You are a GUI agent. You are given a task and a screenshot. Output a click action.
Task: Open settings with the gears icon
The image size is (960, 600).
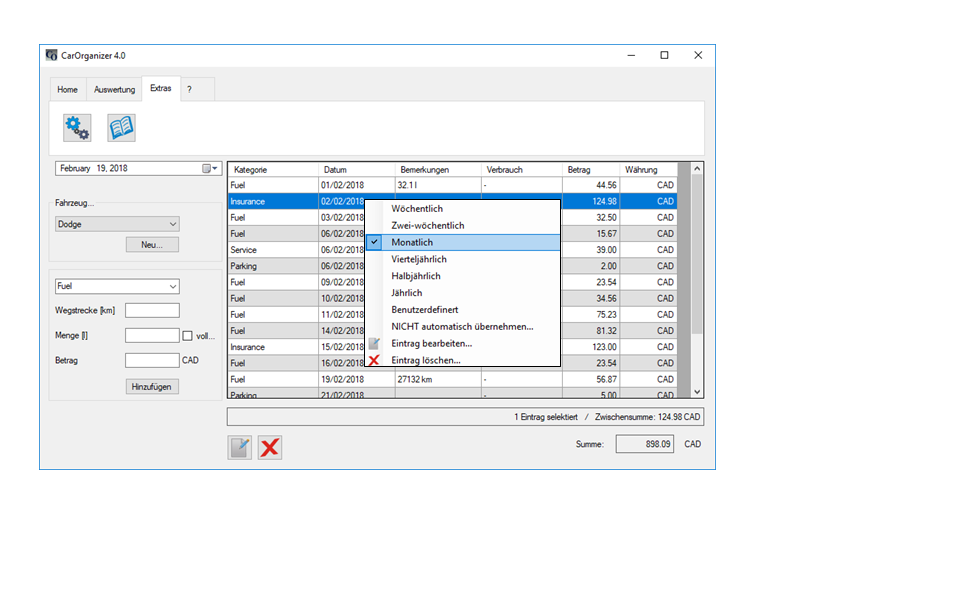pyautogui.click(x=77, y=127)
